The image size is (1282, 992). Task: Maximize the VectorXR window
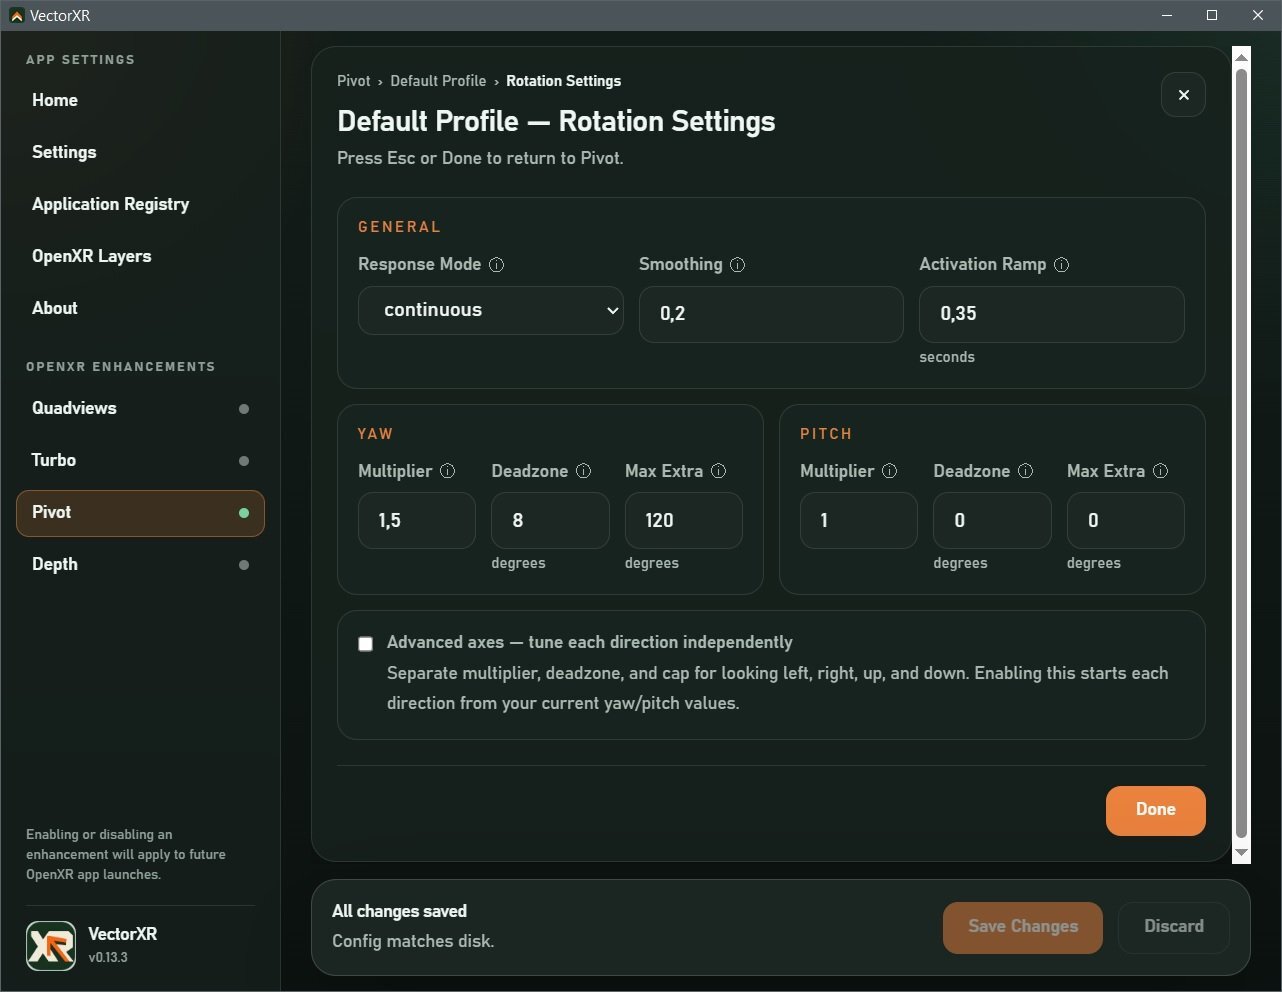(x=1212, y=15)
